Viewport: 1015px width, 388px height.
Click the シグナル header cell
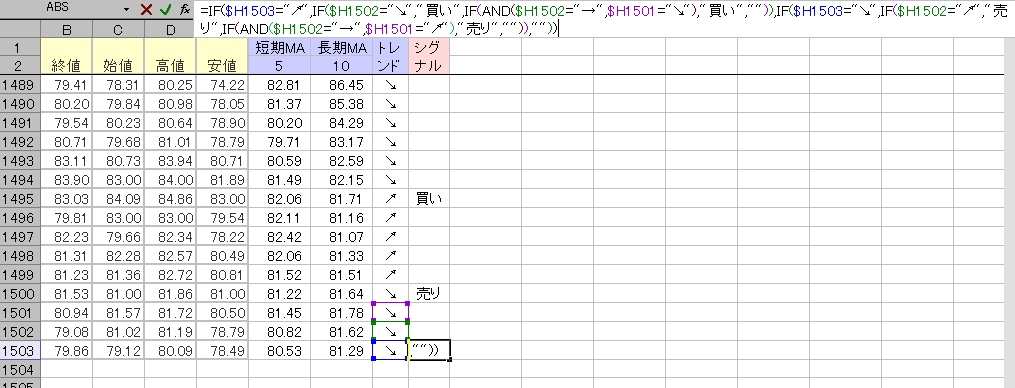point(429,56)
